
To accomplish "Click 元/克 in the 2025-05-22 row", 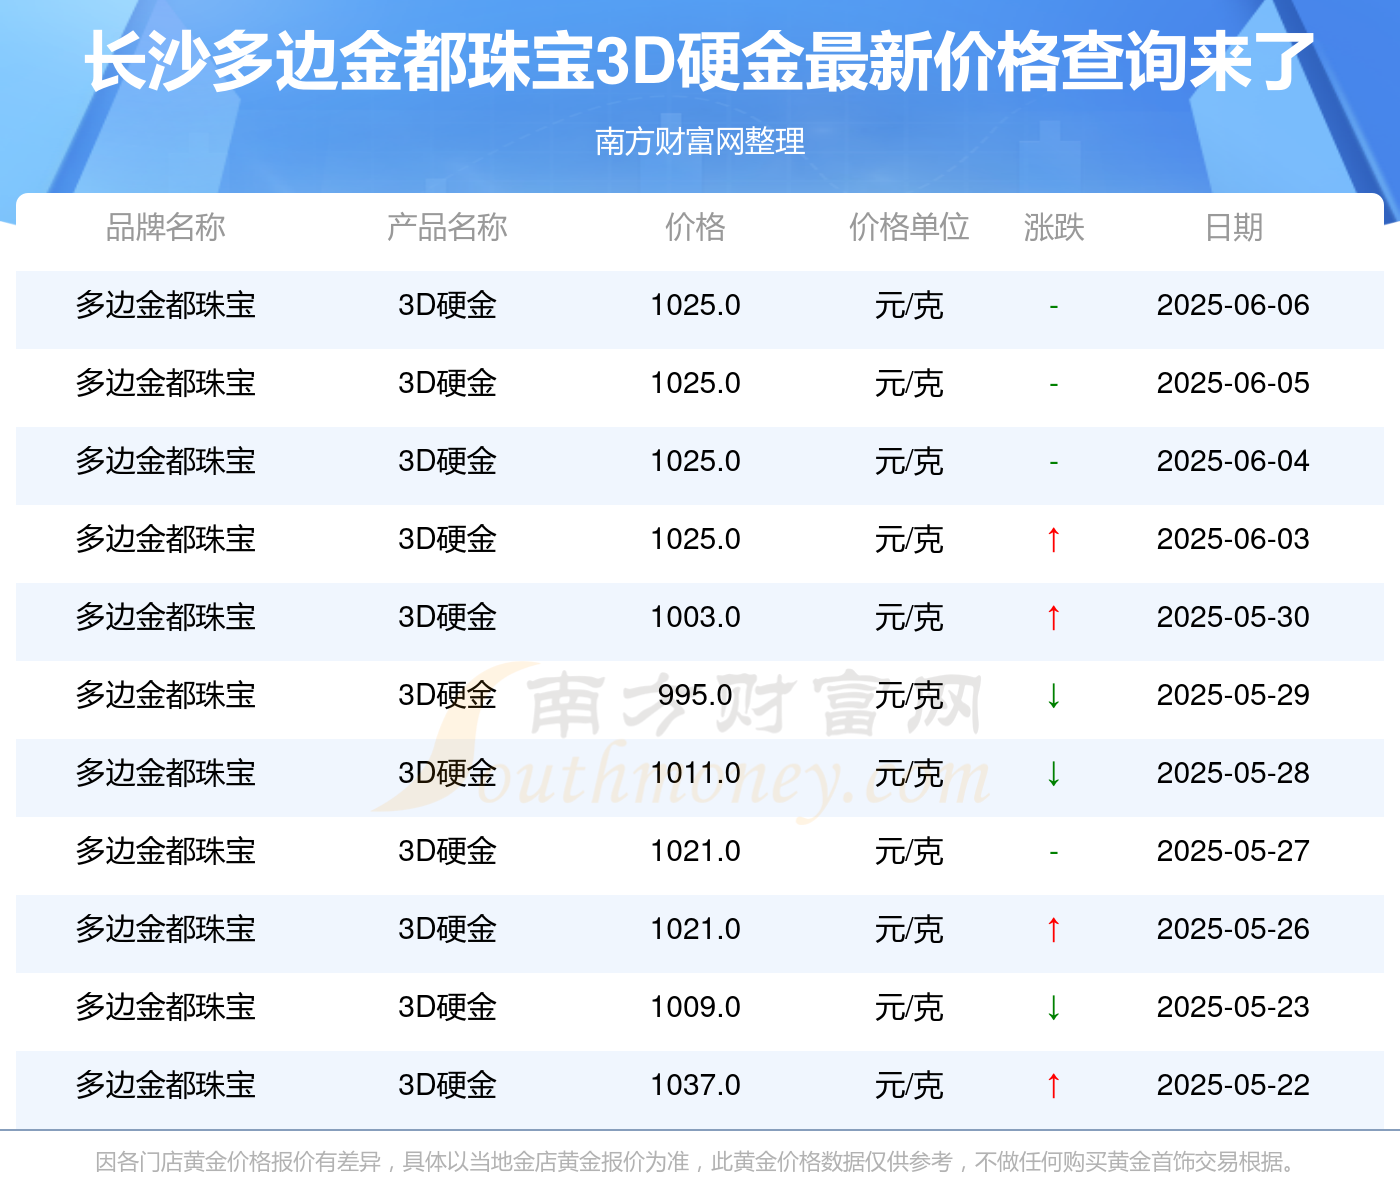I will tap(909, 1085).
